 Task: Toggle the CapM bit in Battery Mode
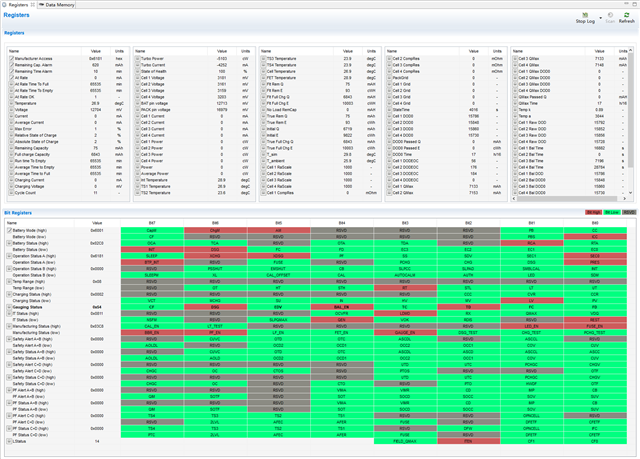[152, 231]
